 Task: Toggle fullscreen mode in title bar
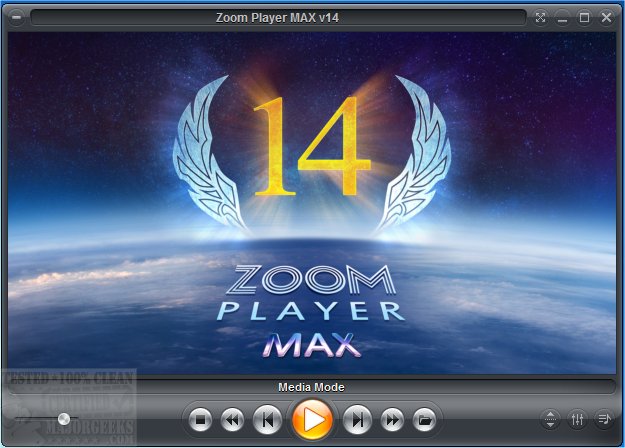point(541,17)
